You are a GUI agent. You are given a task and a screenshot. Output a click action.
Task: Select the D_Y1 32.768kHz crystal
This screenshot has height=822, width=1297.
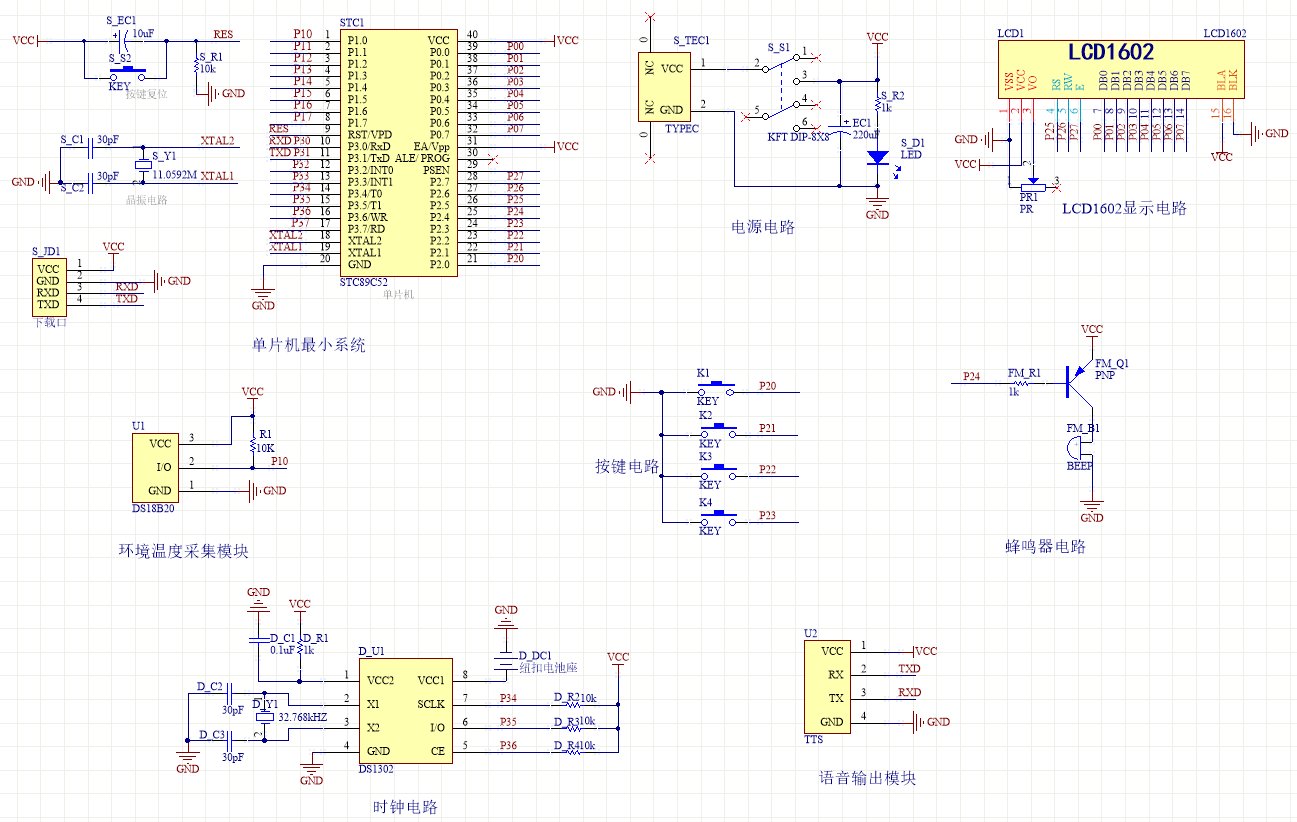[x=264, y=716]
